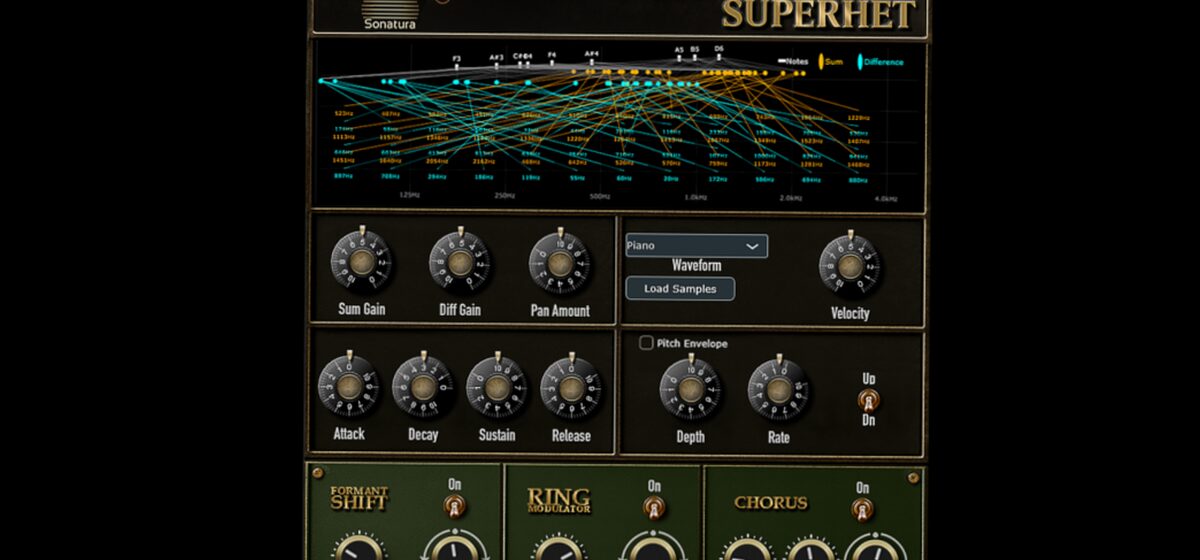Image resolution: width=1200 pixels, height=560 pixels.
Task: Click the orange Sum legend entry
Action: point(831,62)
